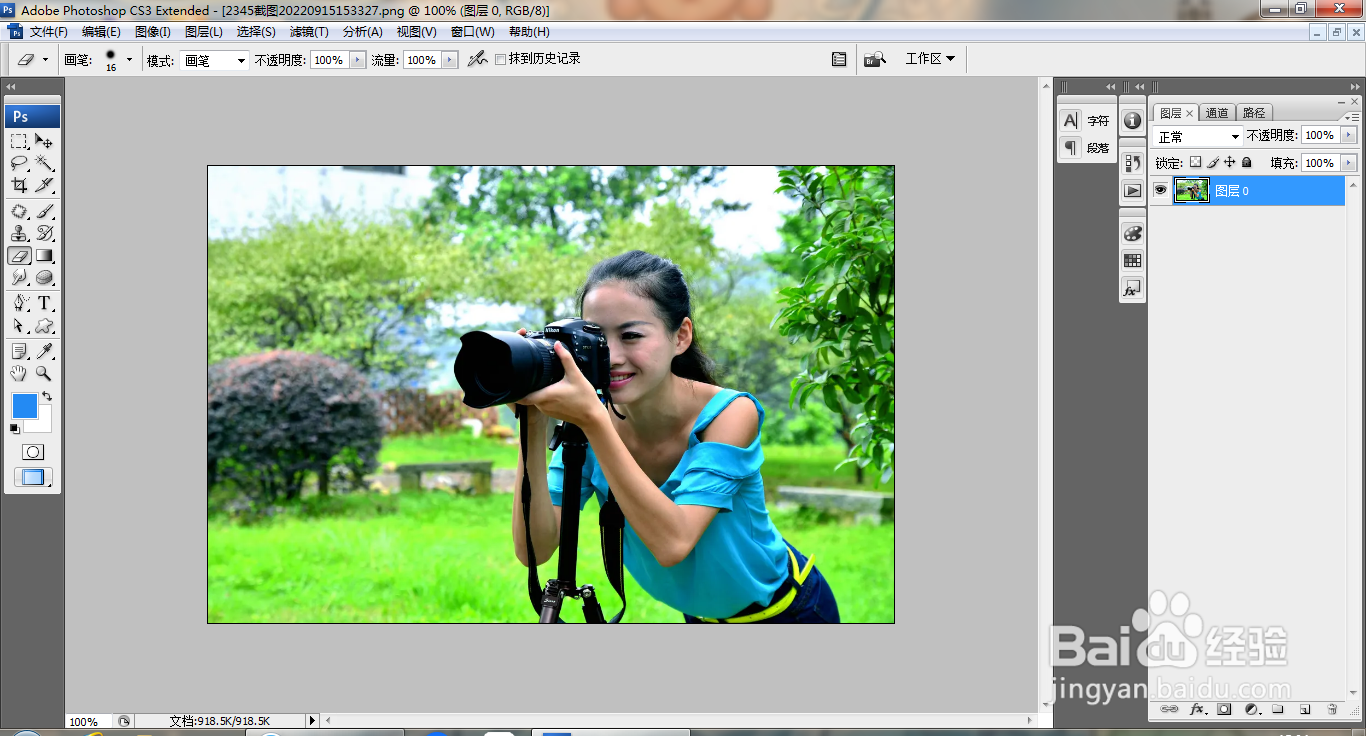Select the Sponge tool
Viewport: 1366px width, 736px height.
[45, 277]
